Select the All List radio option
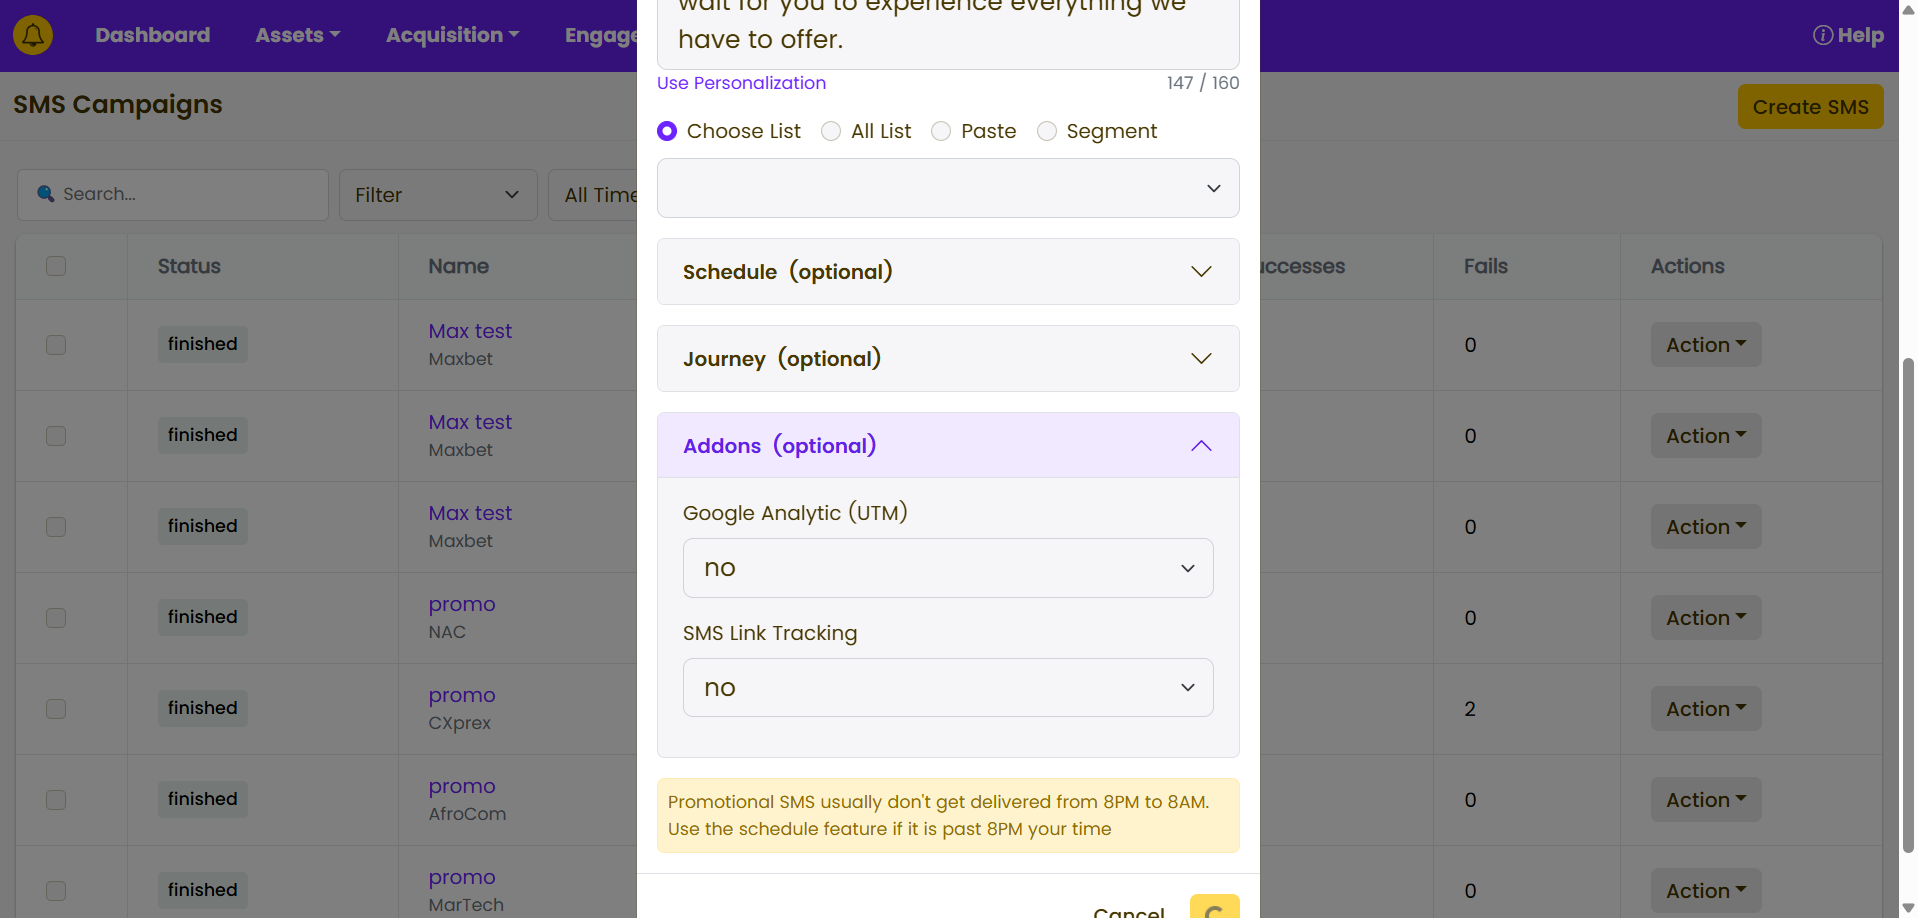 coord(831,131)
